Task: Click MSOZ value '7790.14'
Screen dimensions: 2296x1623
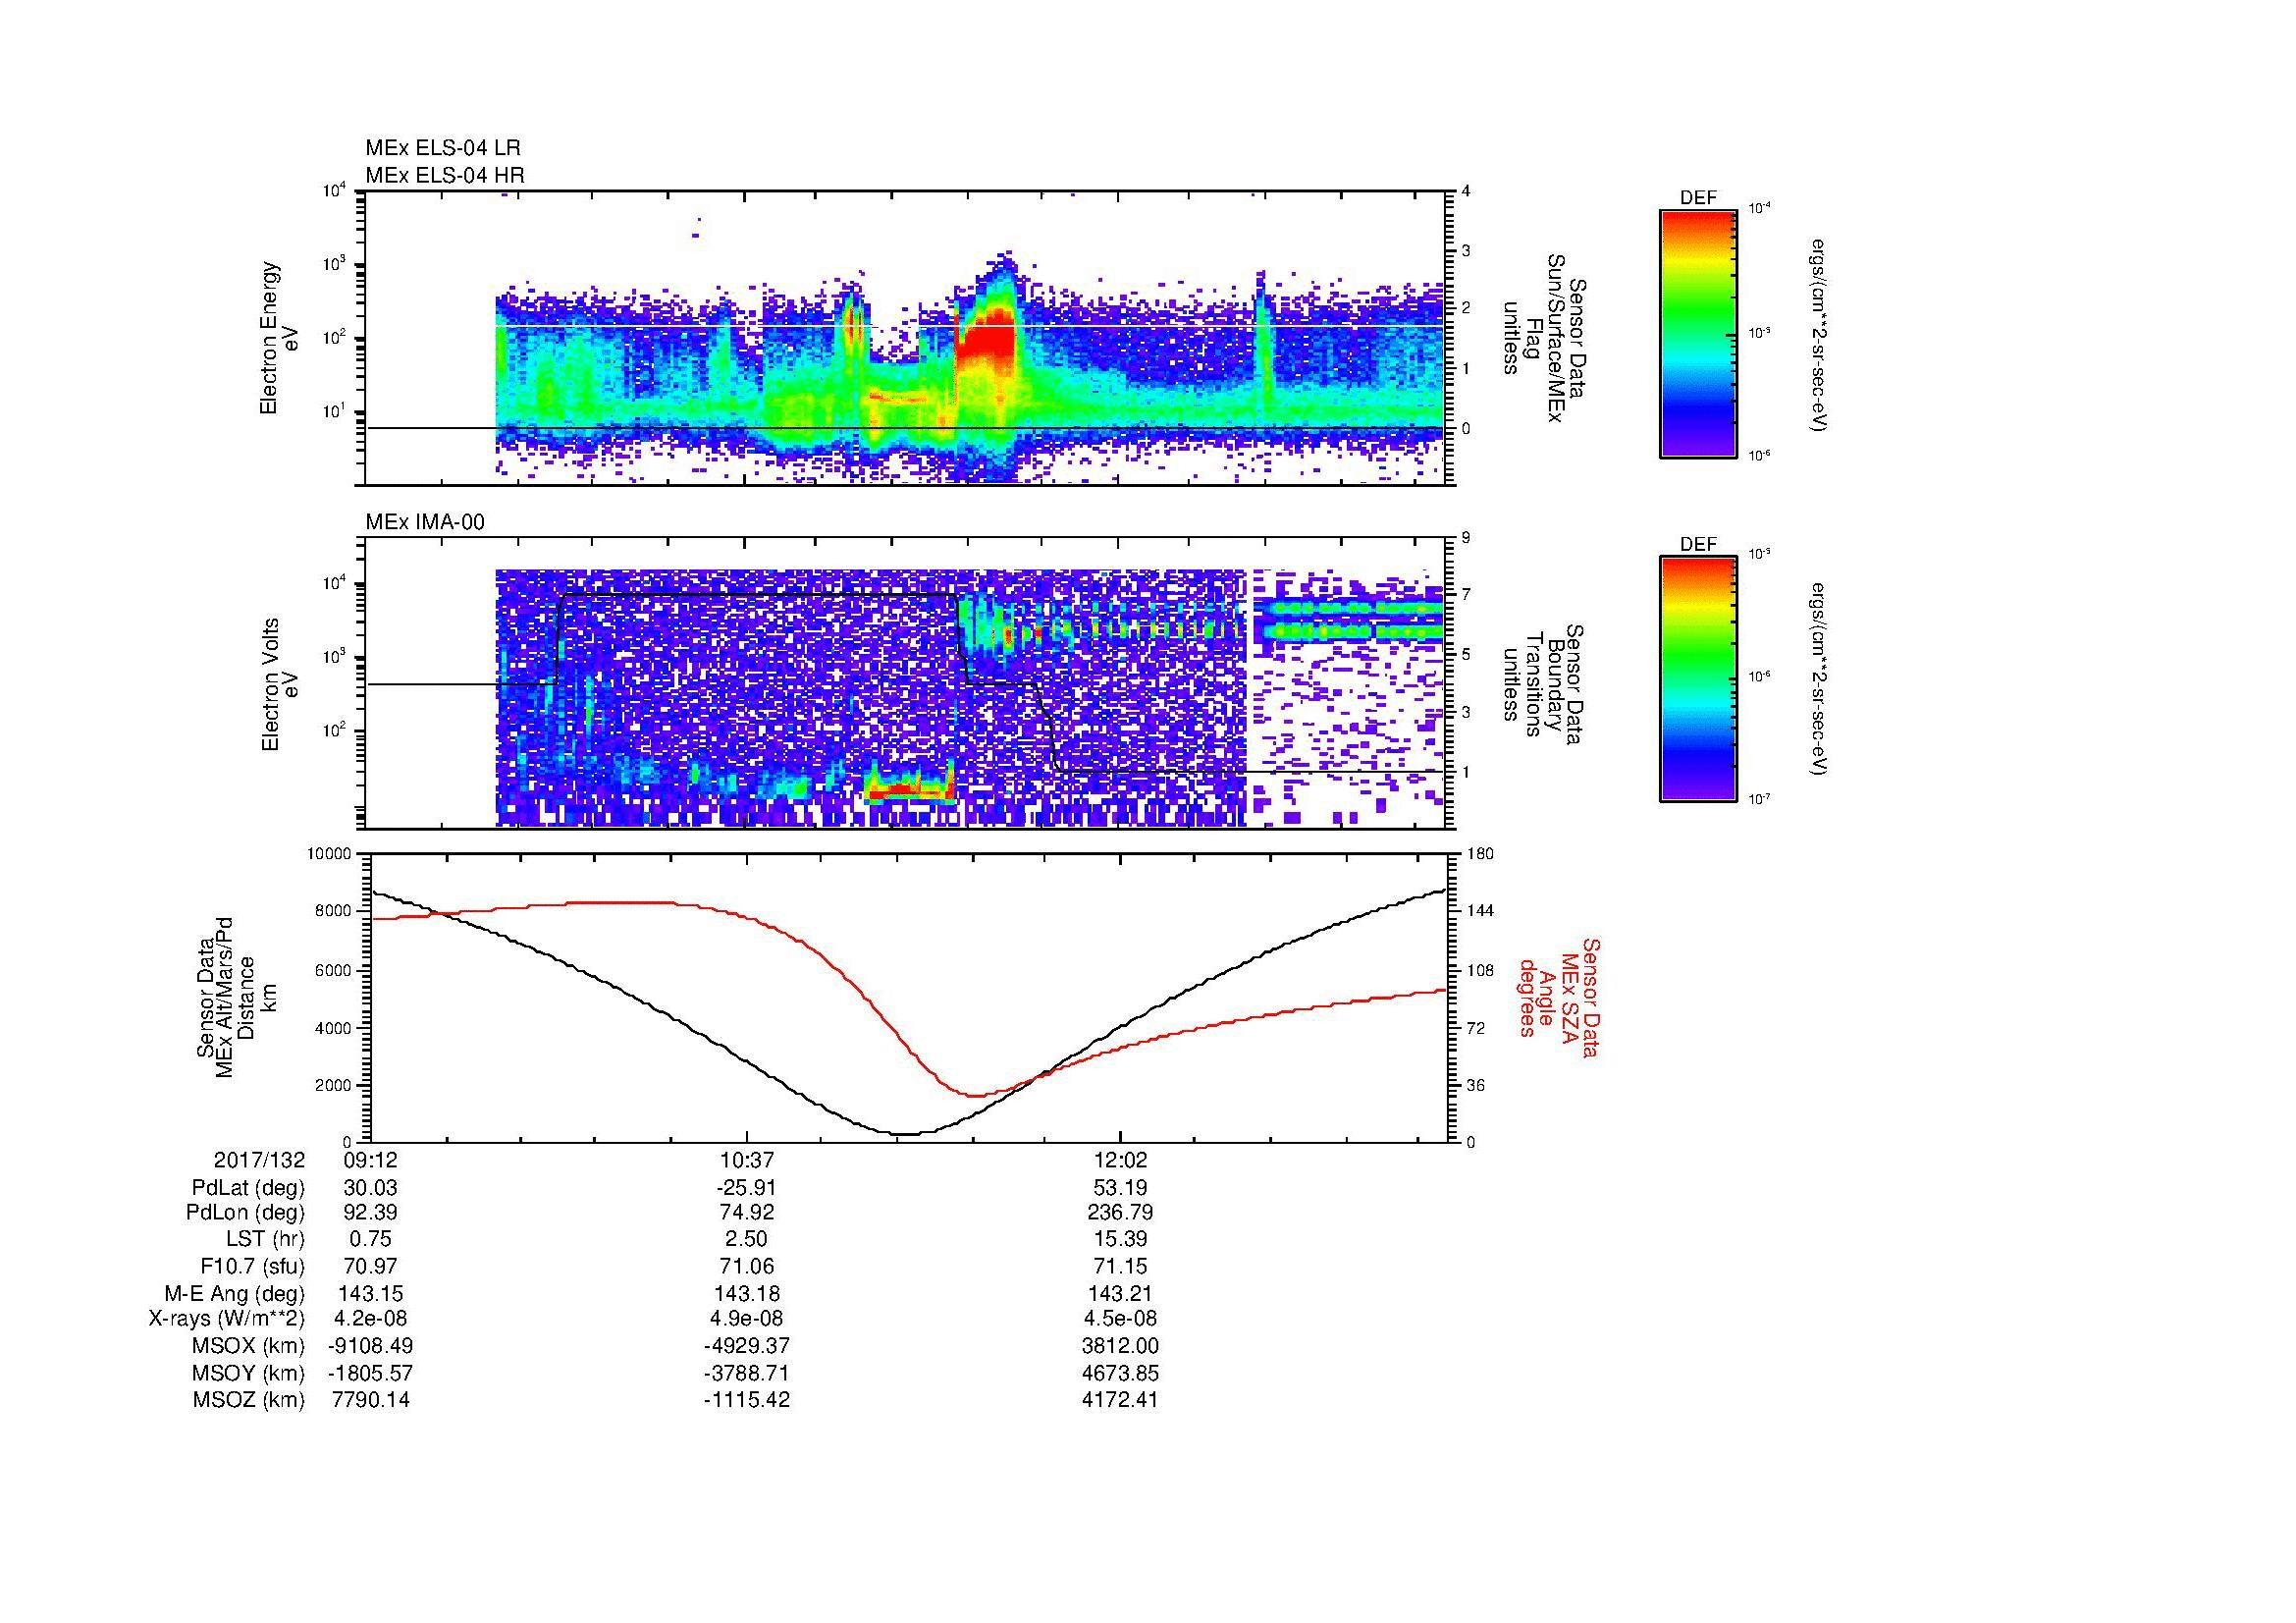Action: (371, 1401)
